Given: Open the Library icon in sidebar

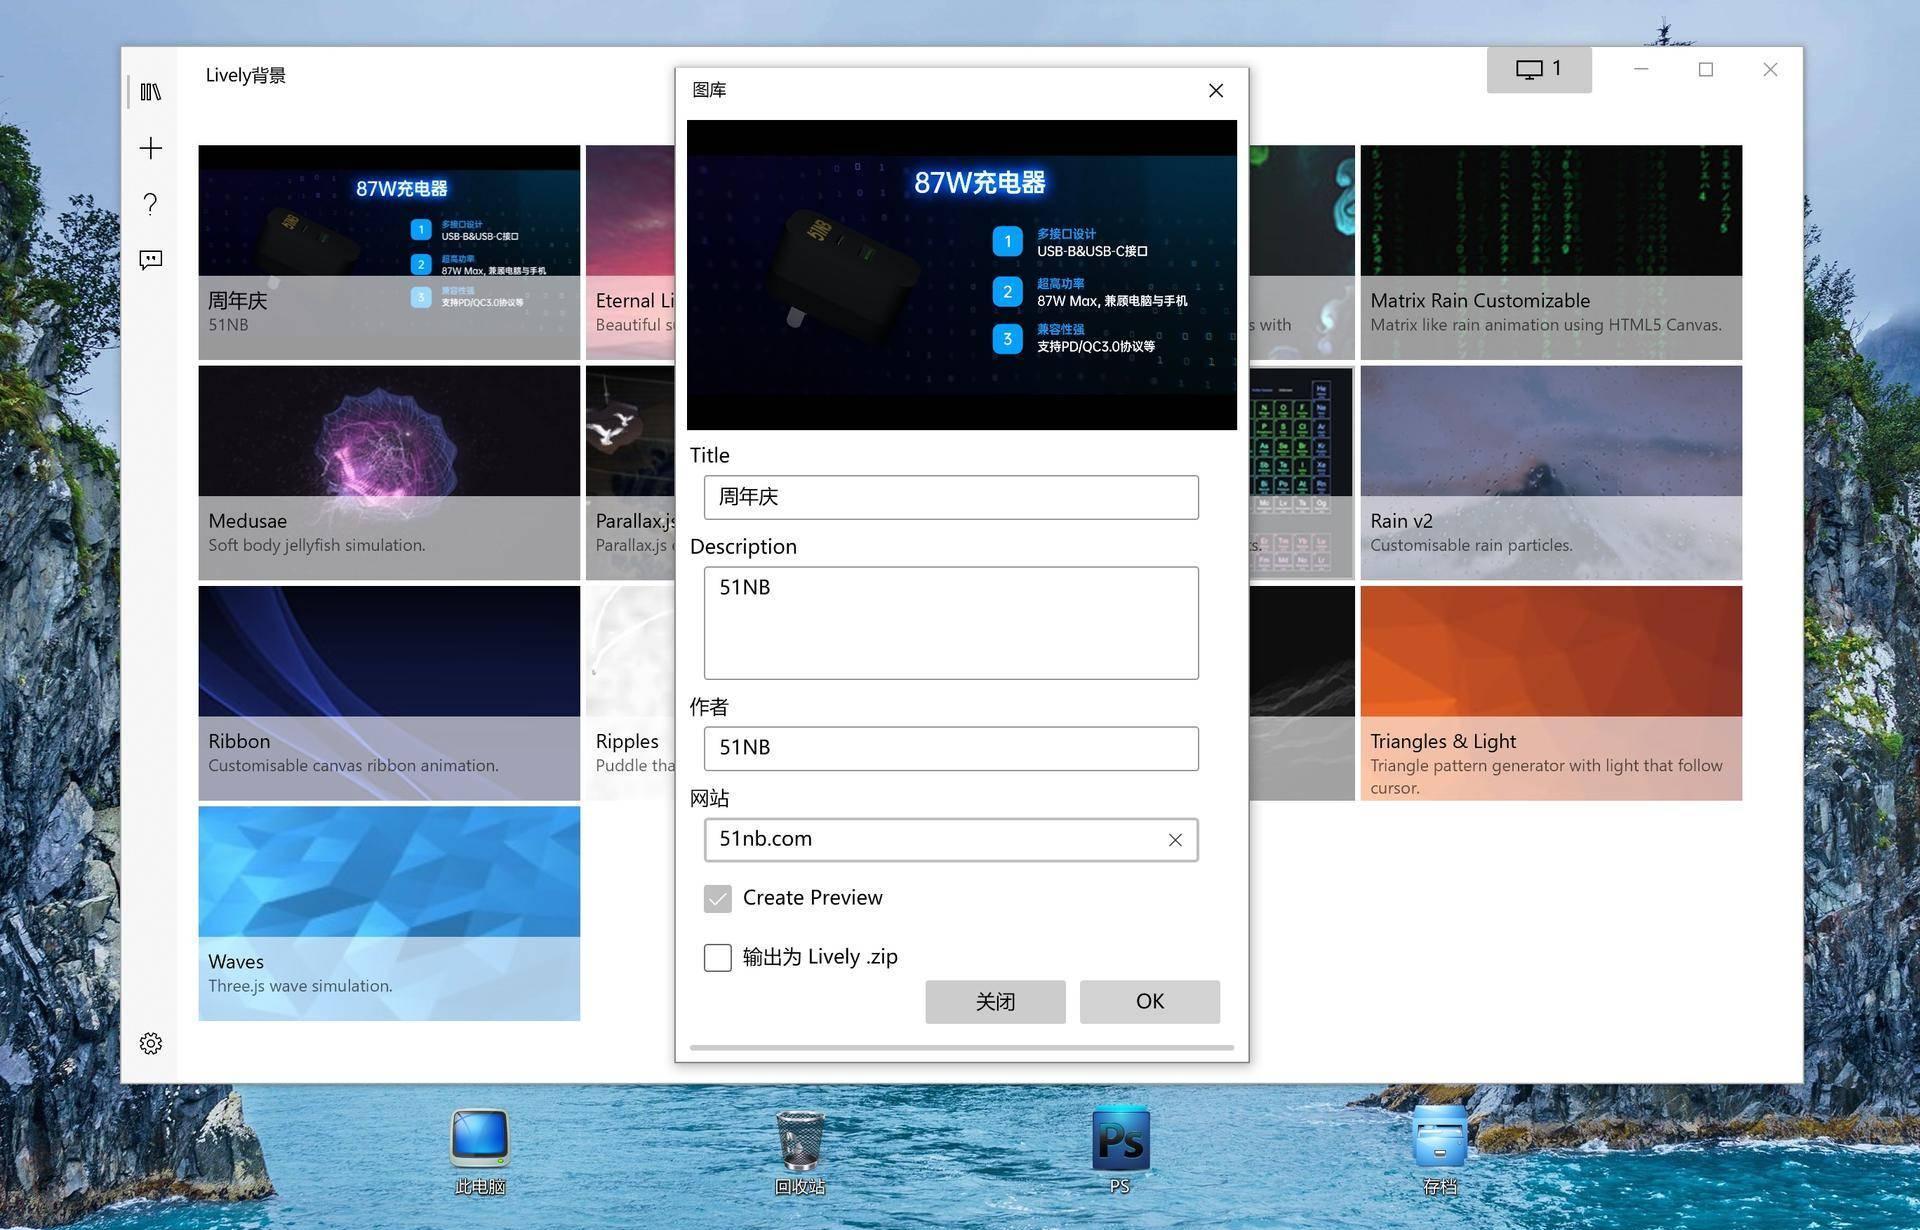Looking at the screenshot, I should (151, 92).
